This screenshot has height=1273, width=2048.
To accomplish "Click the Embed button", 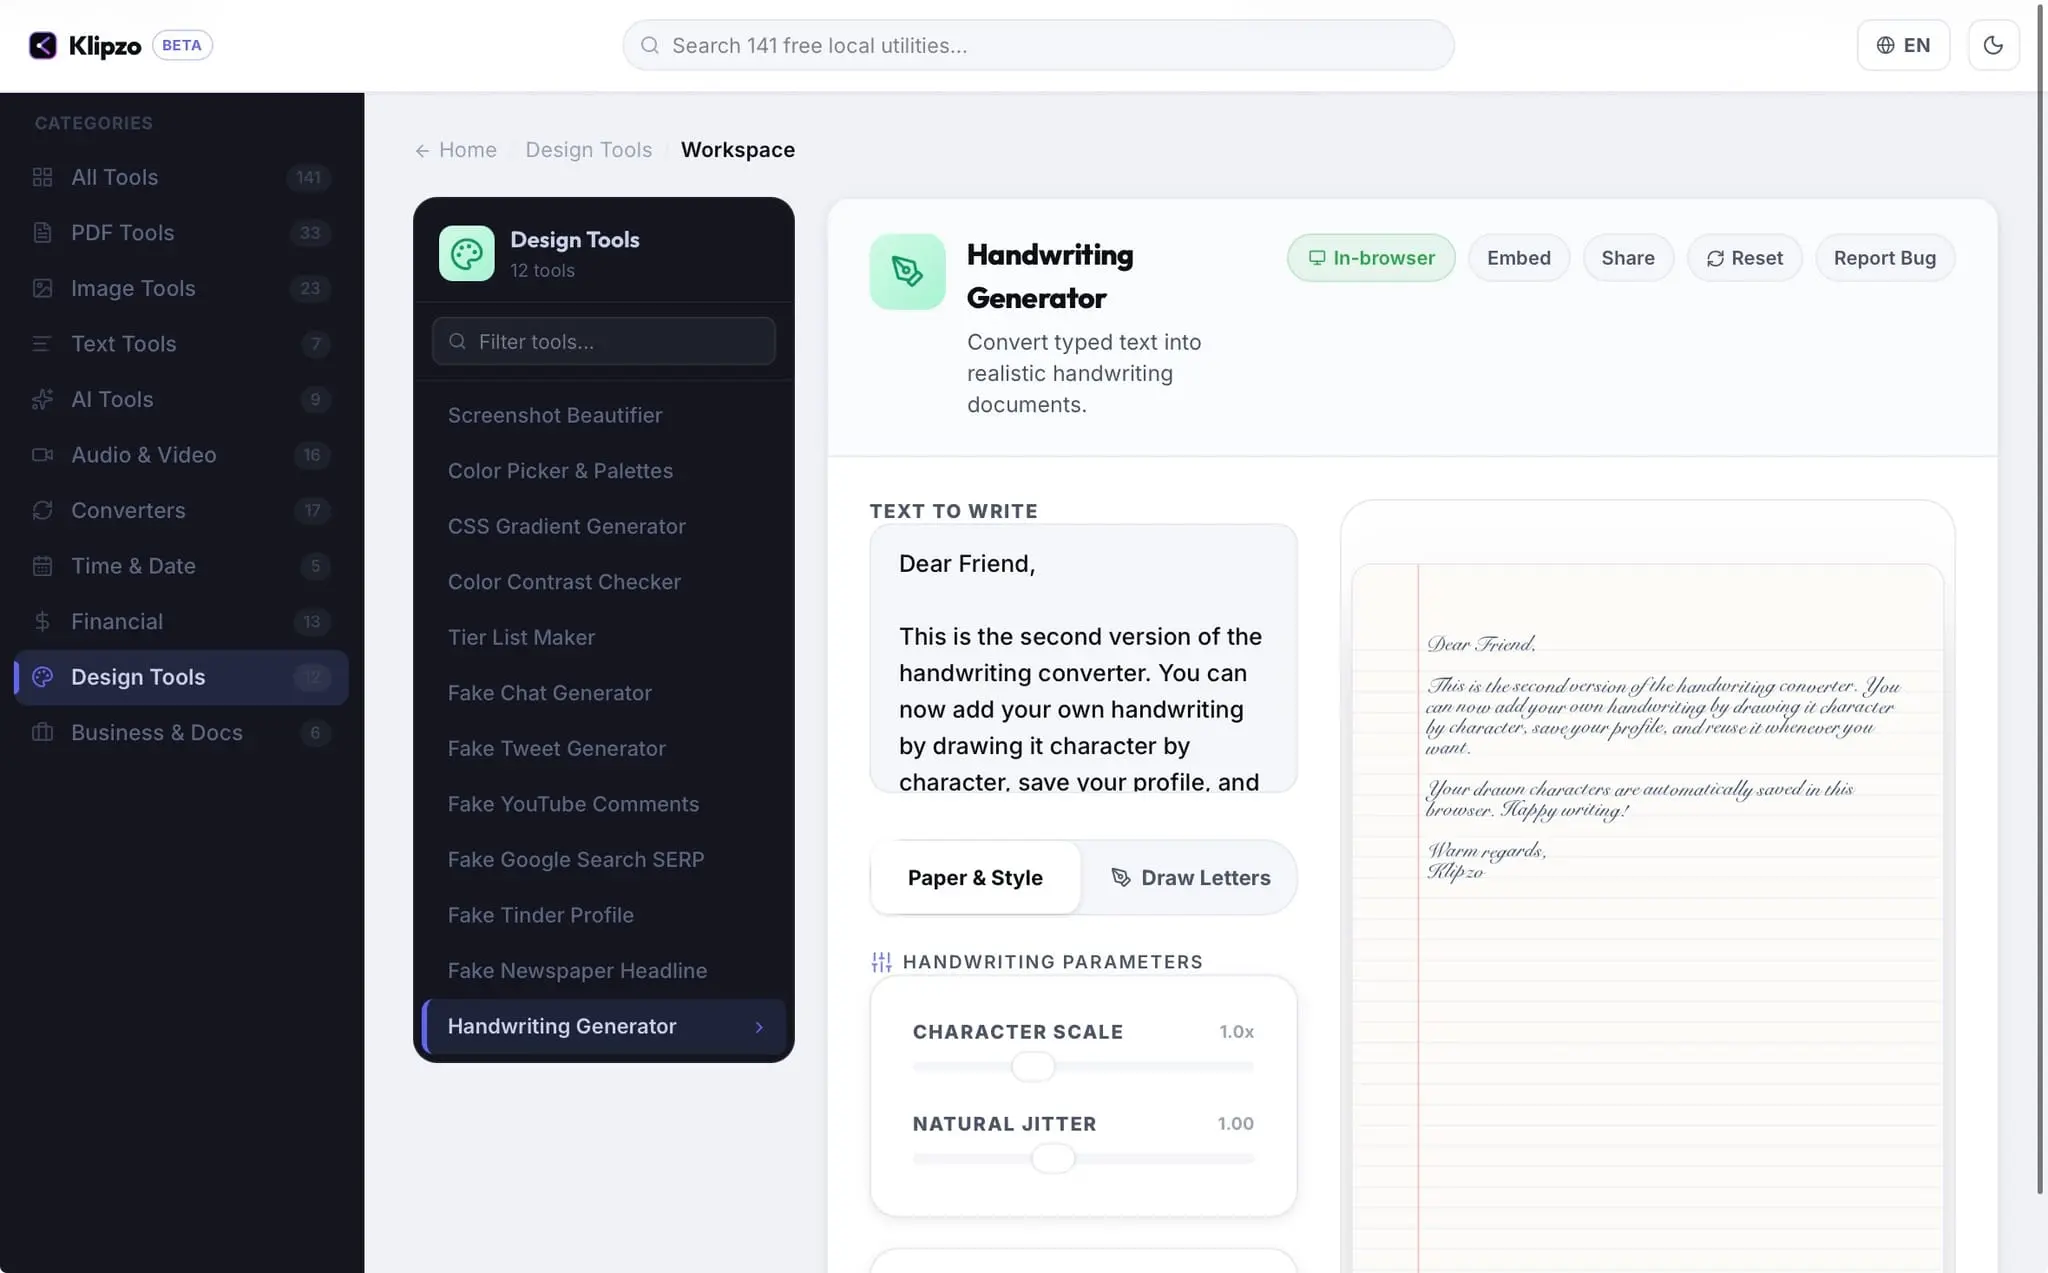I will click(x=1518, y=258).
